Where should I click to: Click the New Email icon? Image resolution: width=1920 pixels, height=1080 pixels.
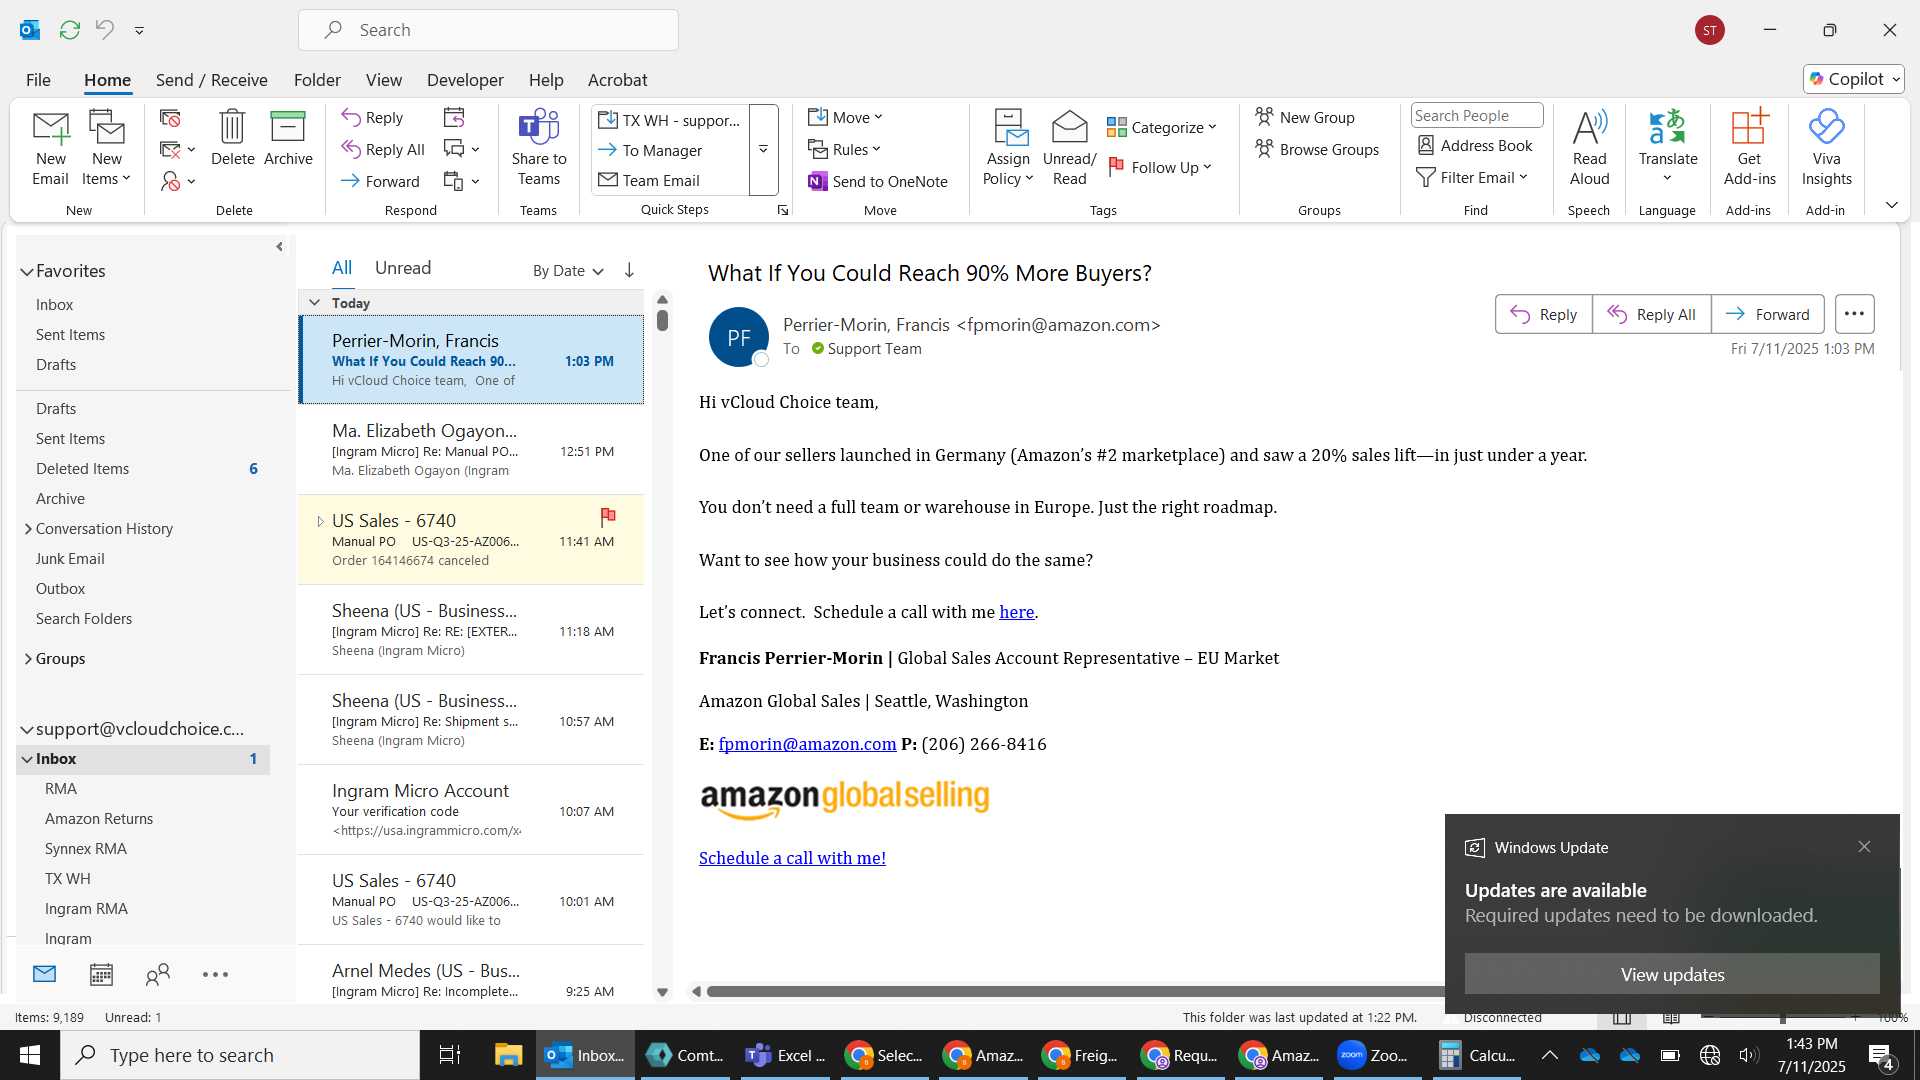tap(50, 130)
